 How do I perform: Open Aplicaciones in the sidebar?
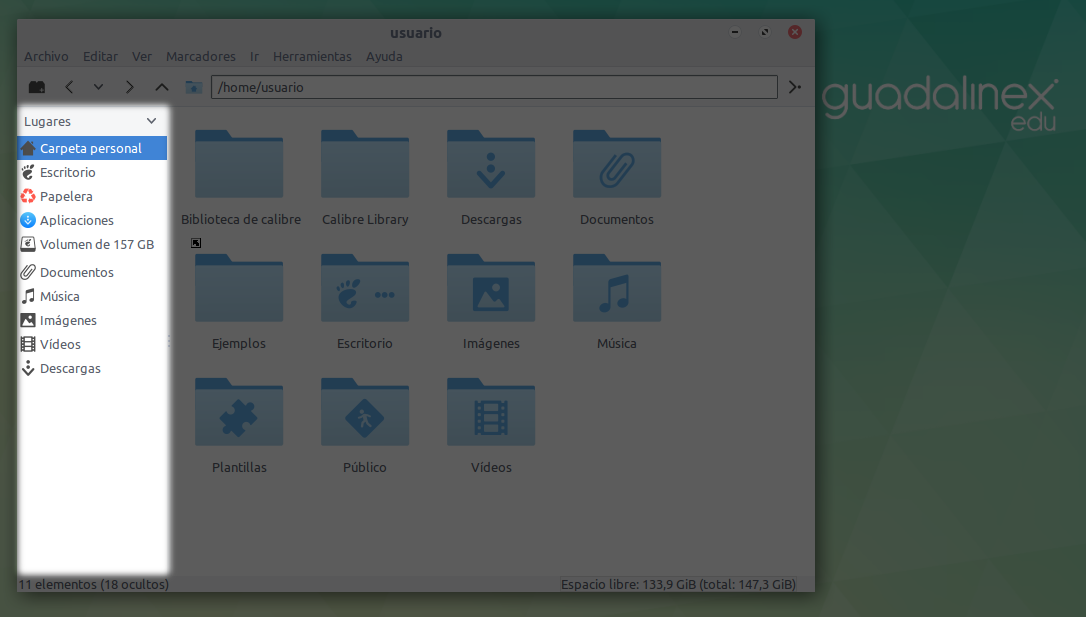click(92, 220)
